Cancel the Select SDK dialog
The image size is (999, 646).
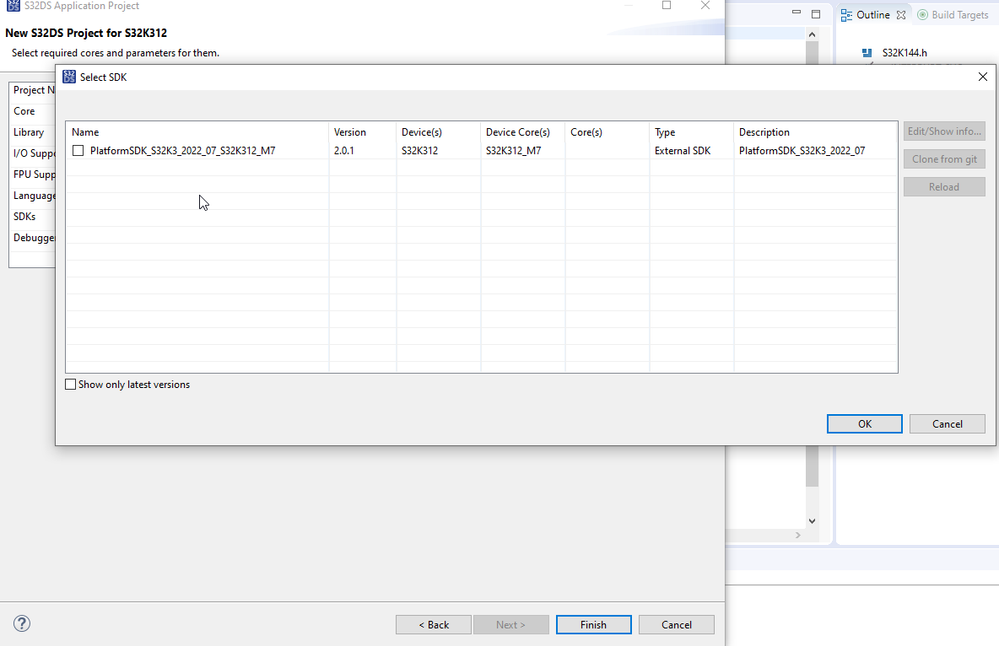(947, 424)
